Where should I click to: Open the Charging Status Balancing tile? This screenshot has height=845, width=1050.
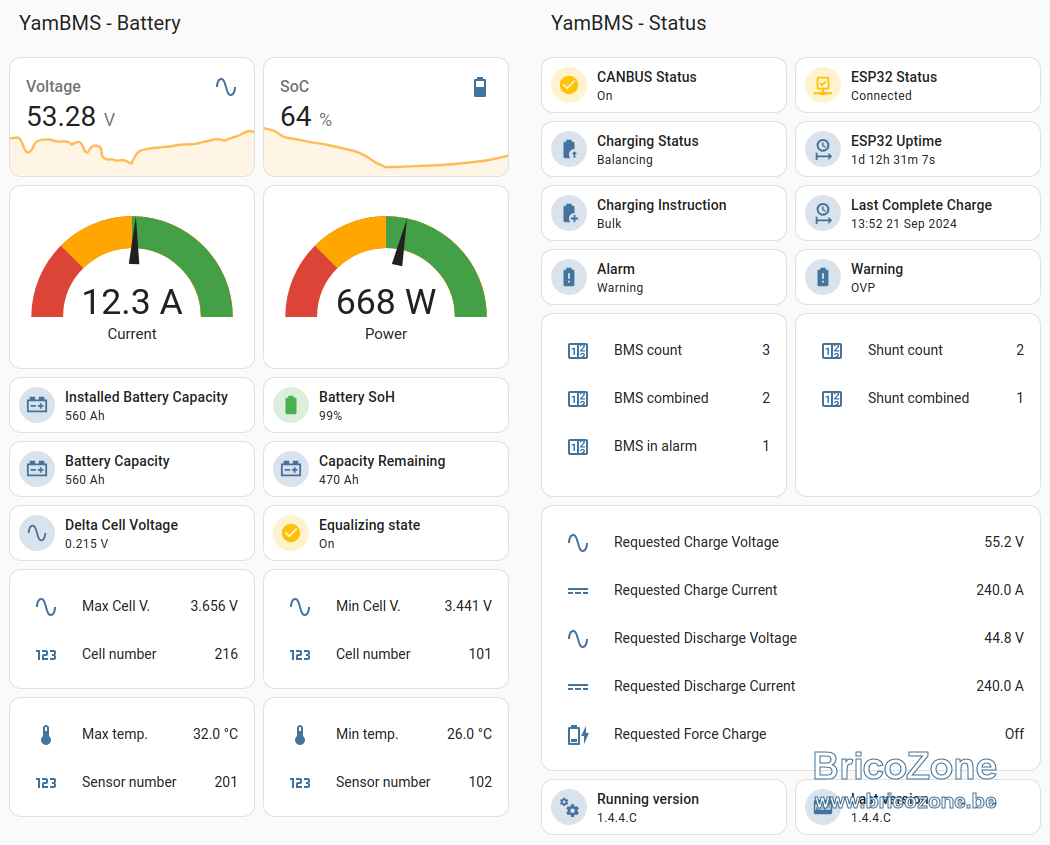[x=664, y=149]
